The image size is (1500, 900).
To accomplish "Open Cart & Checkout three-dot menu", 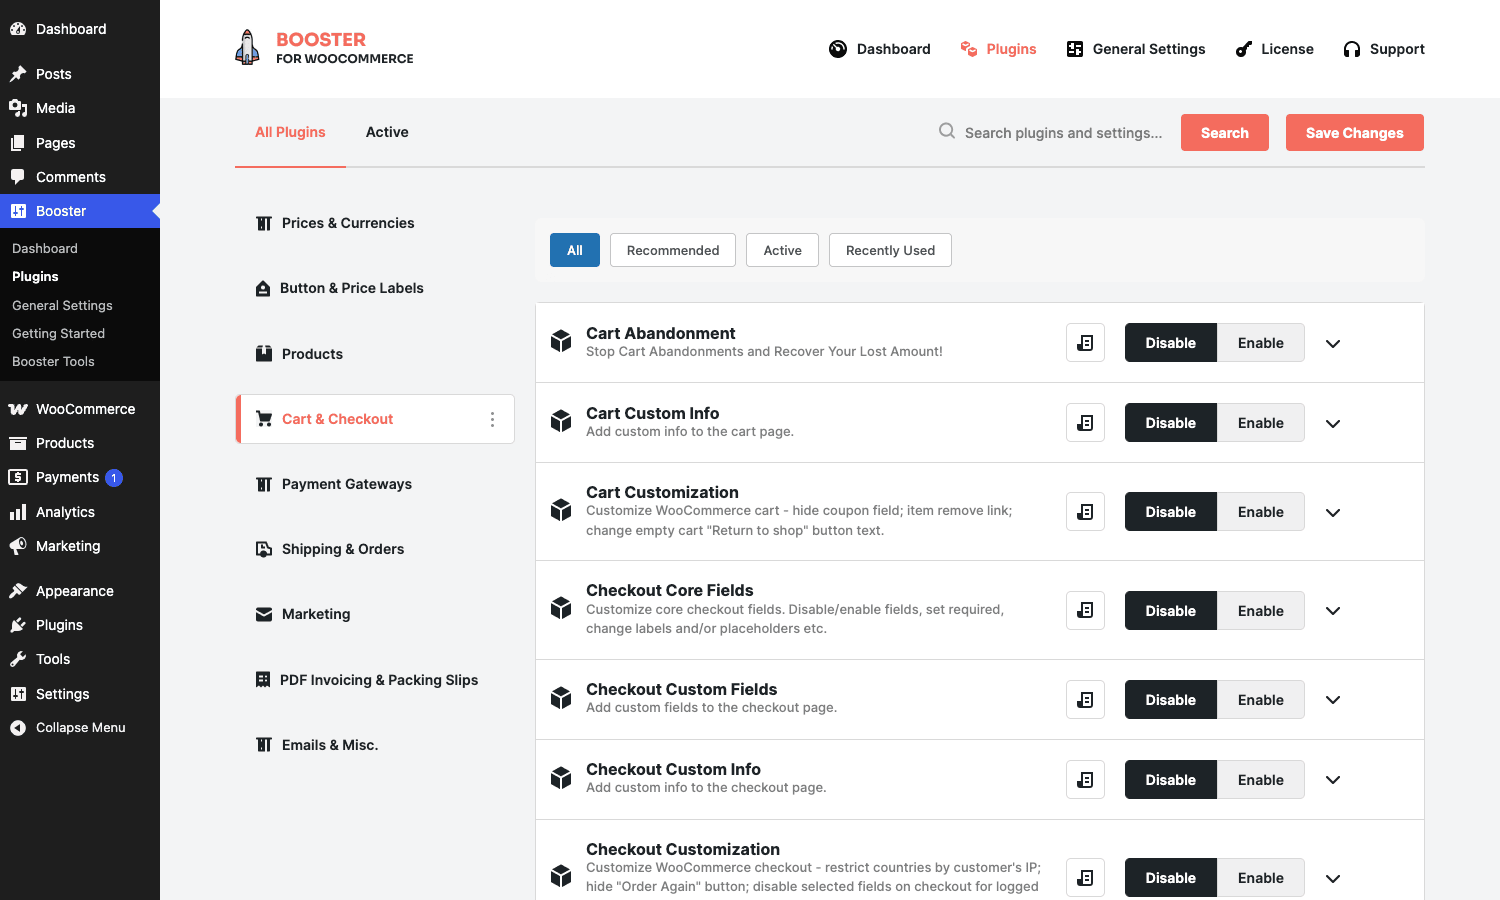I will [x=492, y=419].
